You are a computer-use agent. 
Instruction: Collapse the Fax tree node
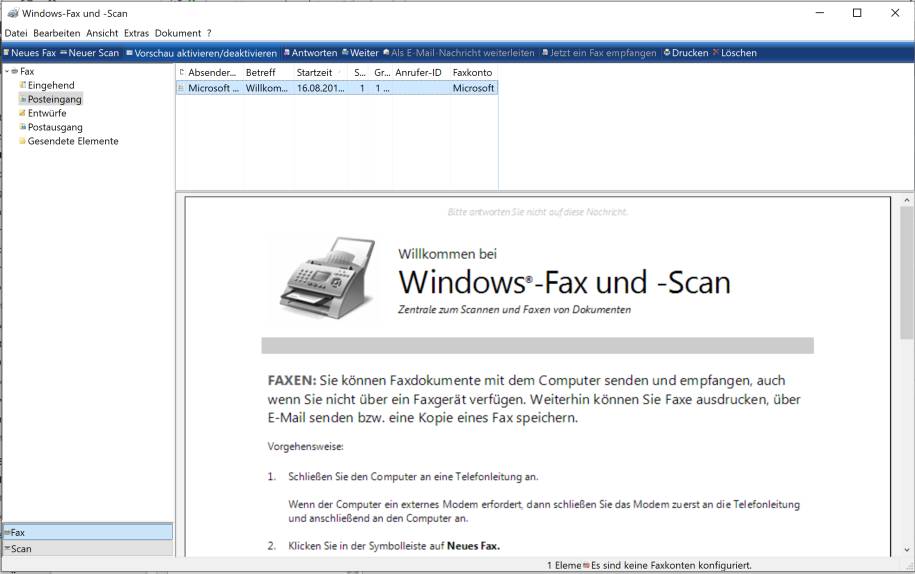[7, 71]
